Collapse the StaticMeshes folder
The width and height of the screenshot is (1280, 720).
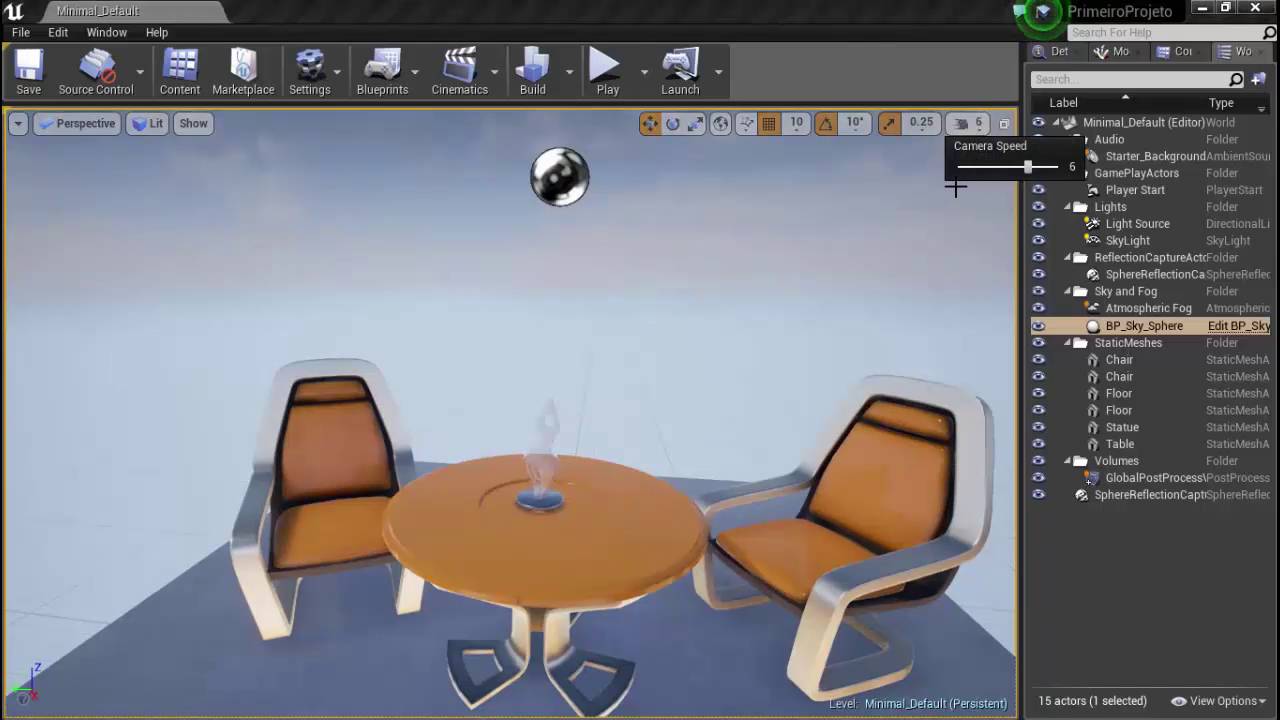1067,343
